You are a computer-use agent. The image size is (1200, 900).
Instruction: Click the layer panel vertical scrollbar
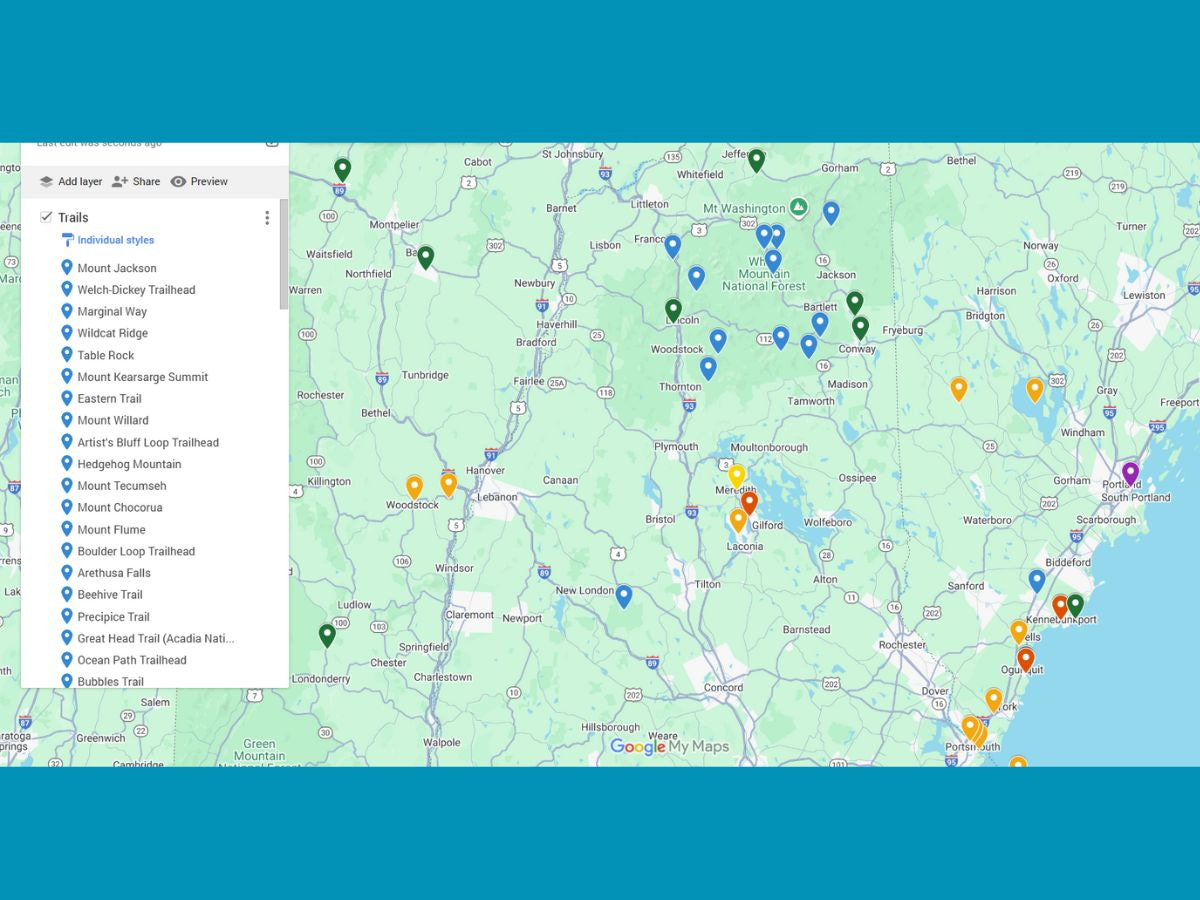[x=284, y=255]
